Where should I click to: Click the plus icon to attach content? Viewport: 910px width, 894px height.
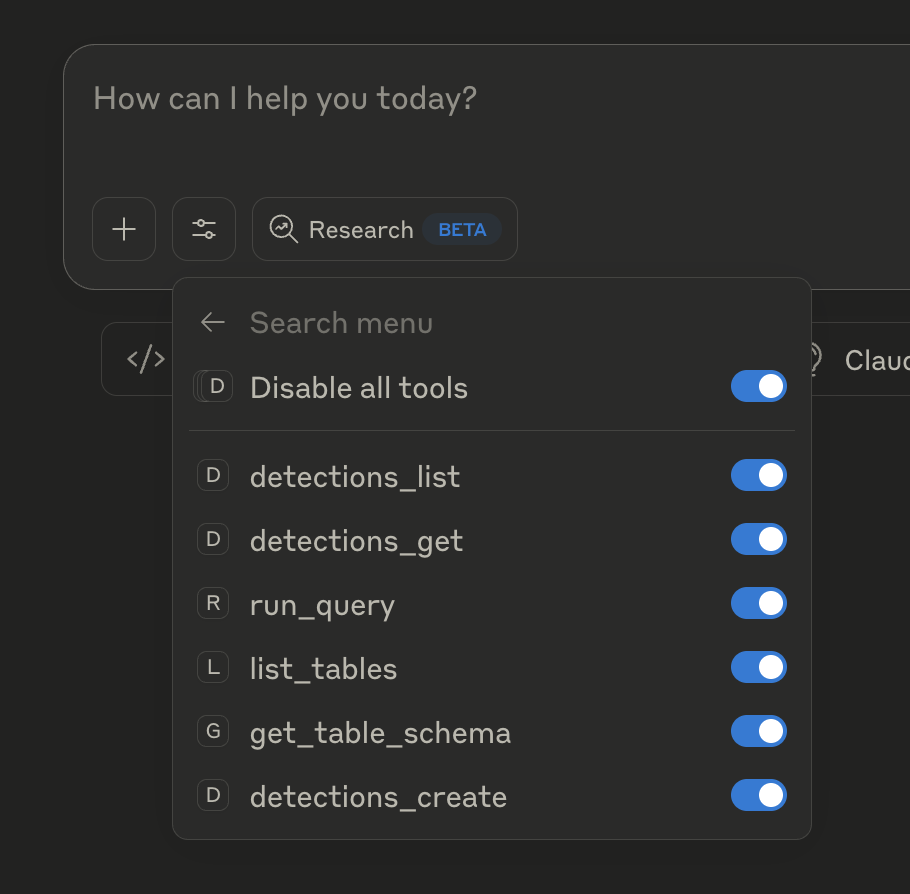123,228
